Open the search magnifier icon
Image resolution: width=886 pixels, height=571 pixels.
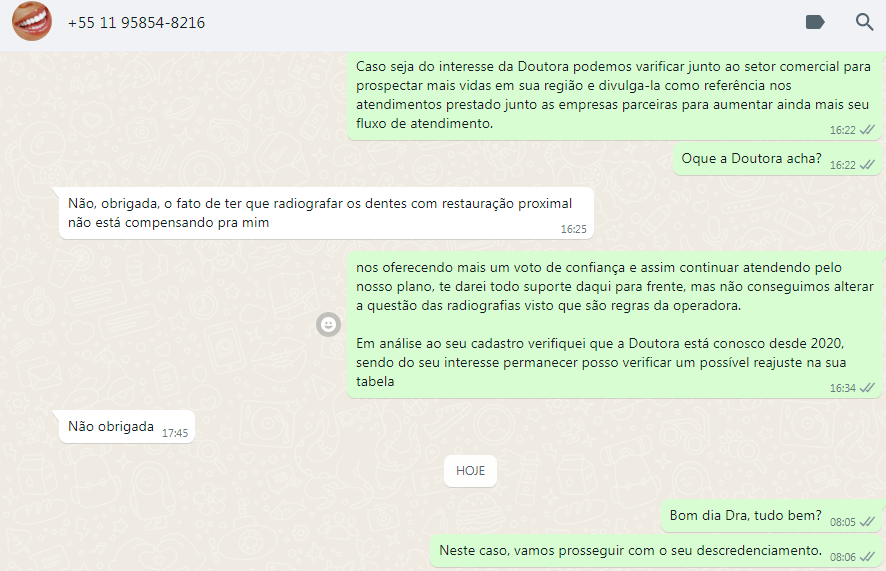point(864,22)
